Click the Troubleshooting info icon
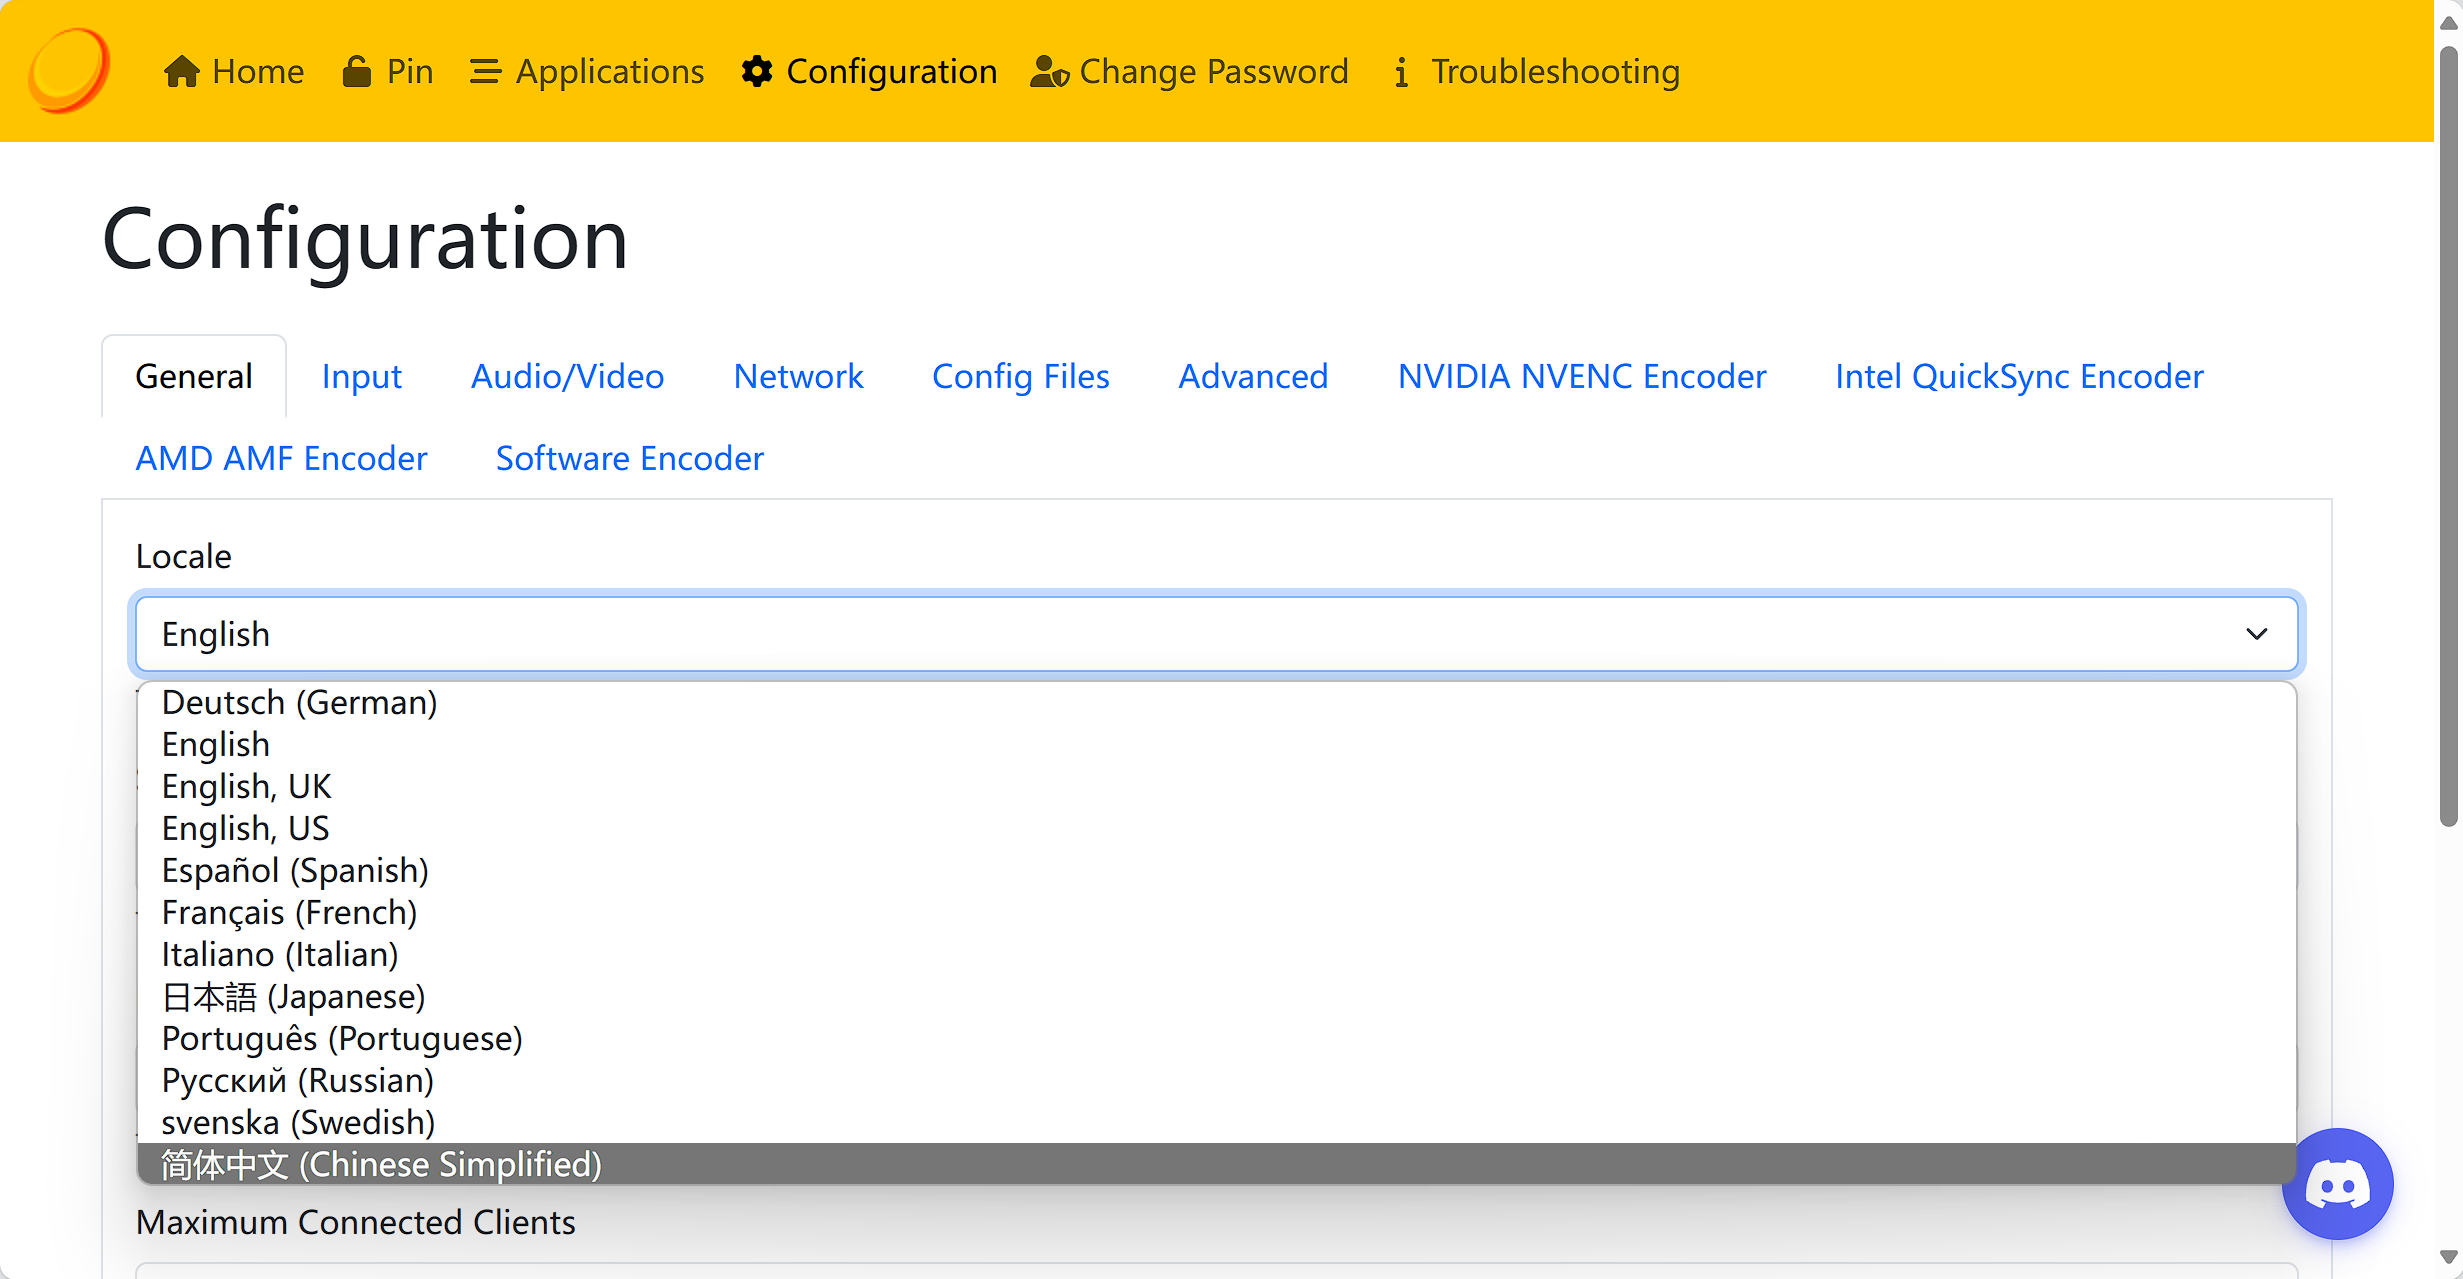The height and width of the screenshot is (1279, 2463). pyautogui.click(x=1401, y=72)
